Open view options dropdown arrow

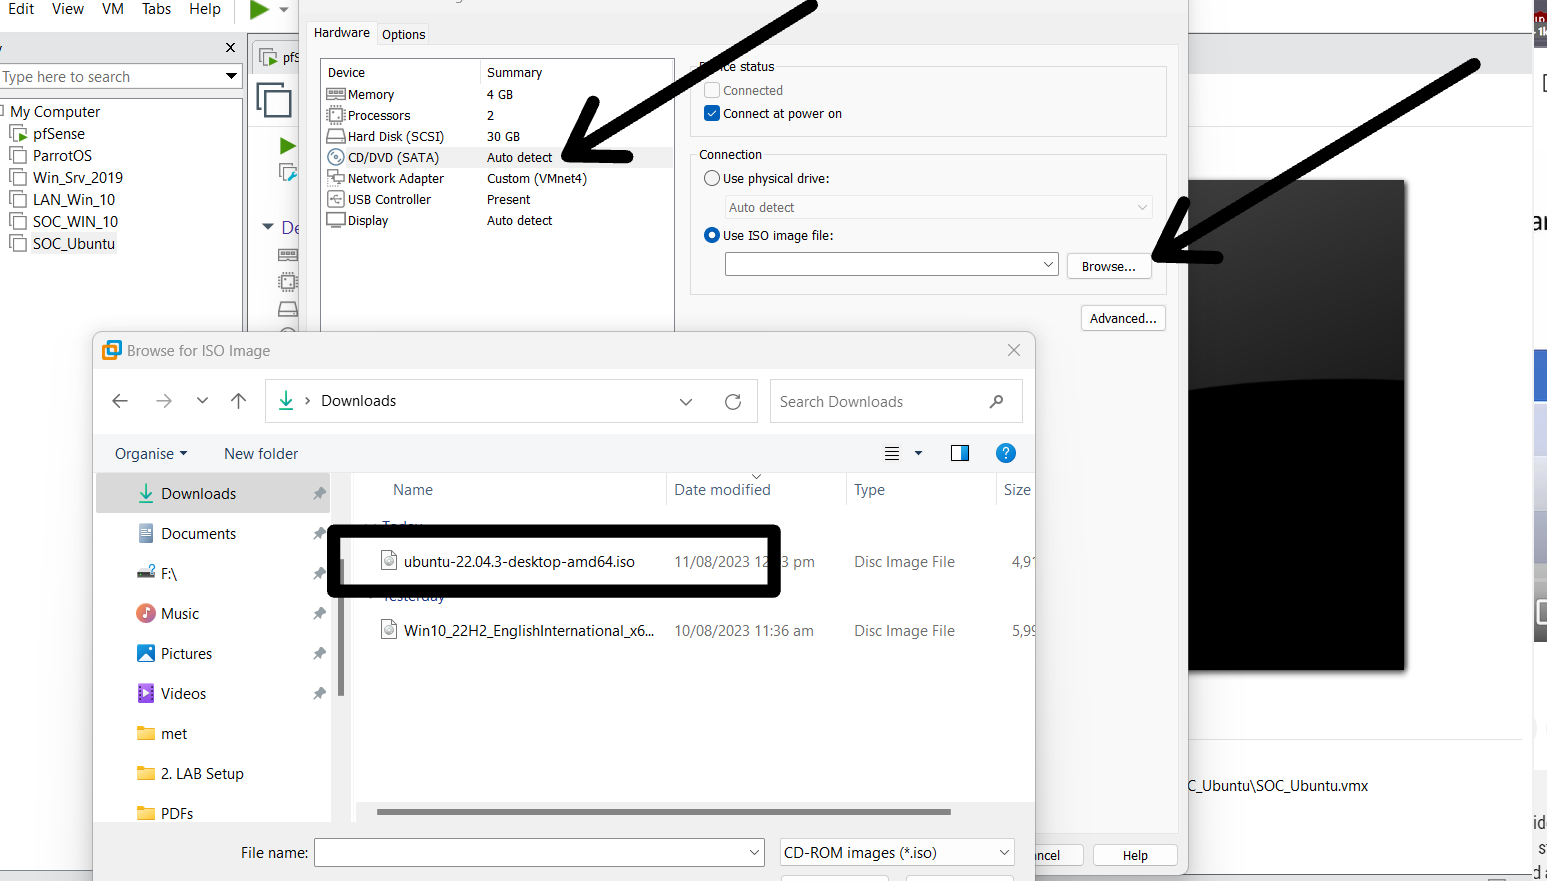coord(918,453)
